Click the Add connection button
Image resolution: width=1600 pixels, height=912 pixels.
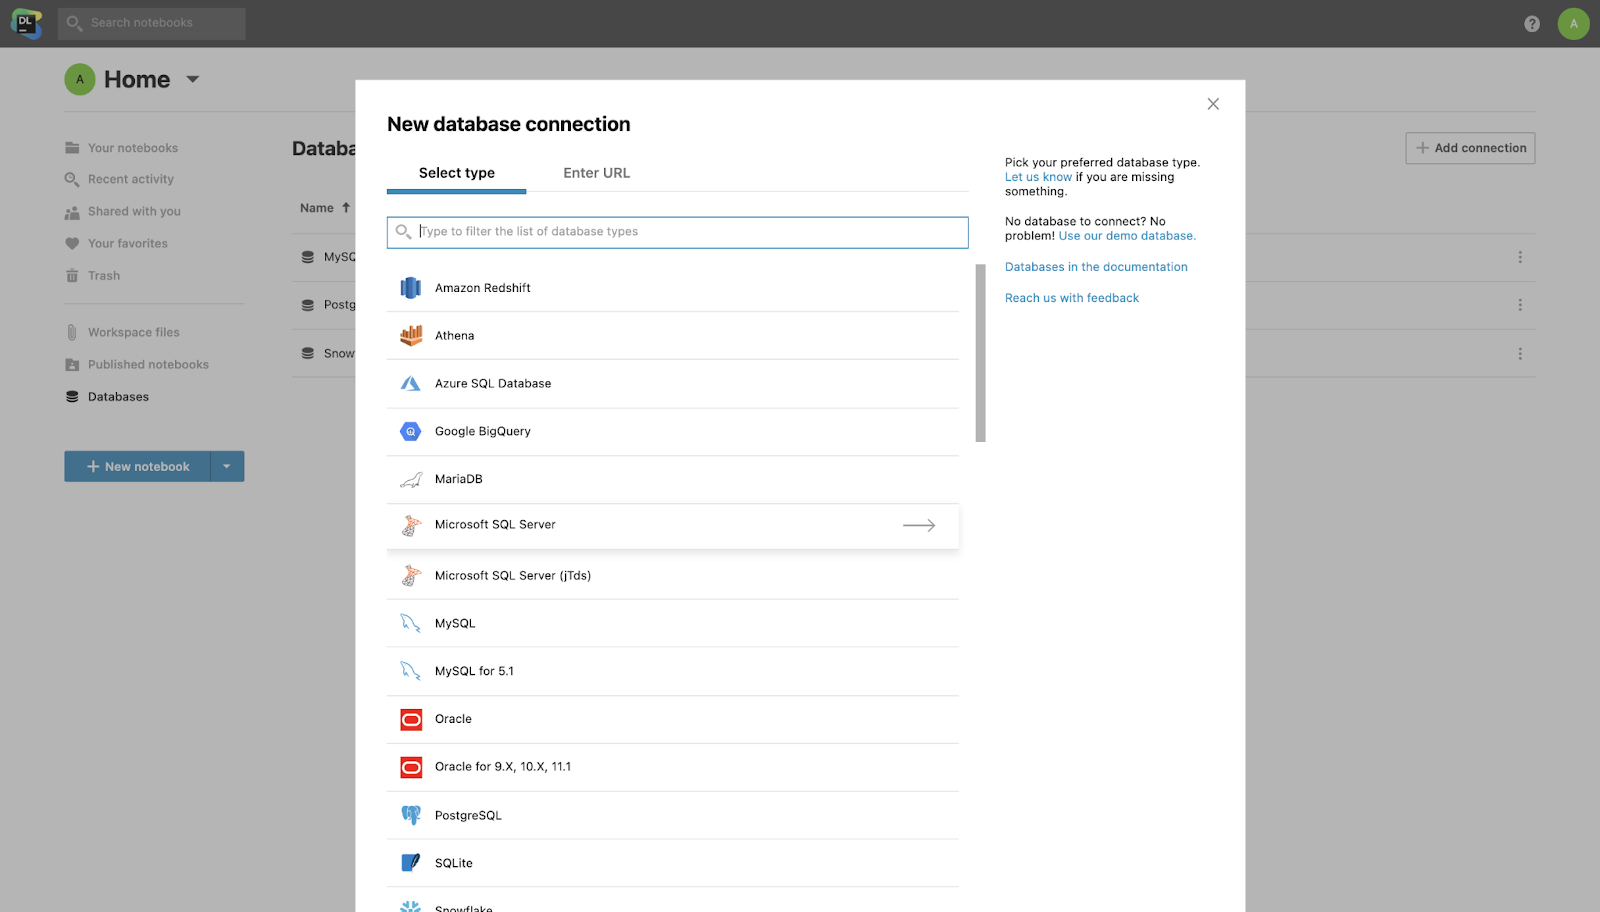(x=1470, y=148)
